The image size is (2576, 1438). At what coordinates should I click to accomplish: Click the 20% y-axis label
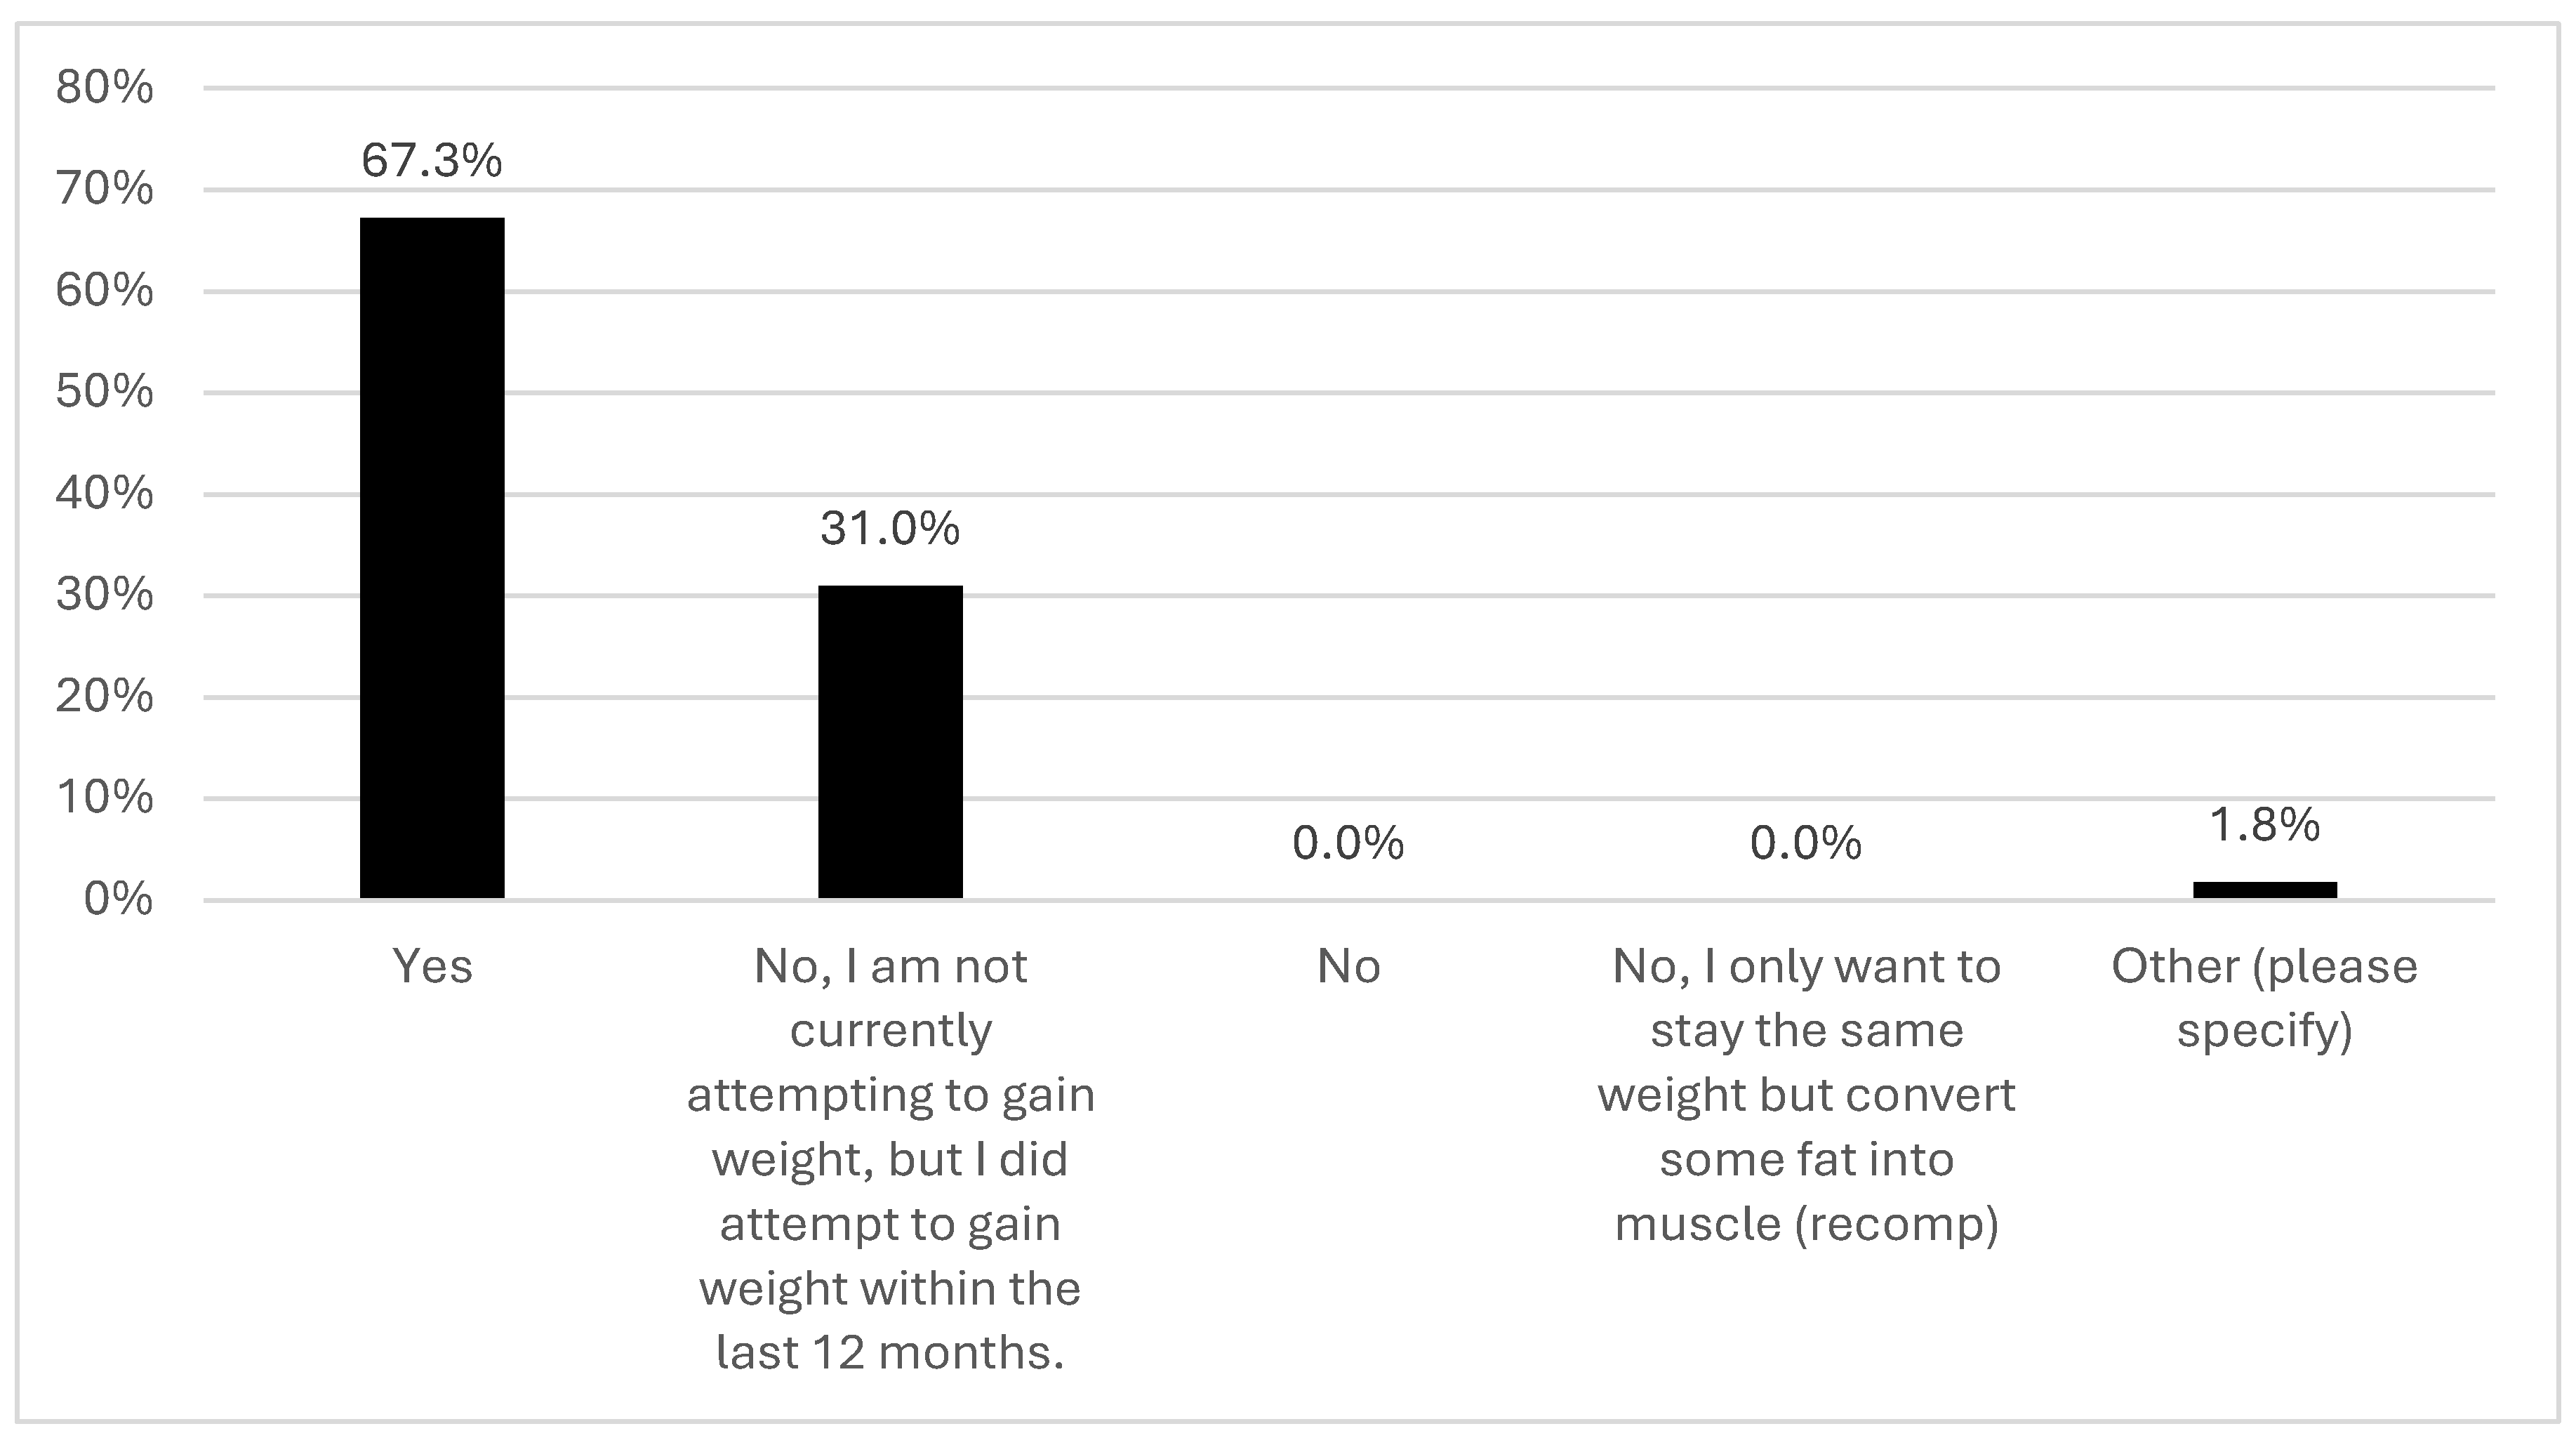[x=105, y=697]
